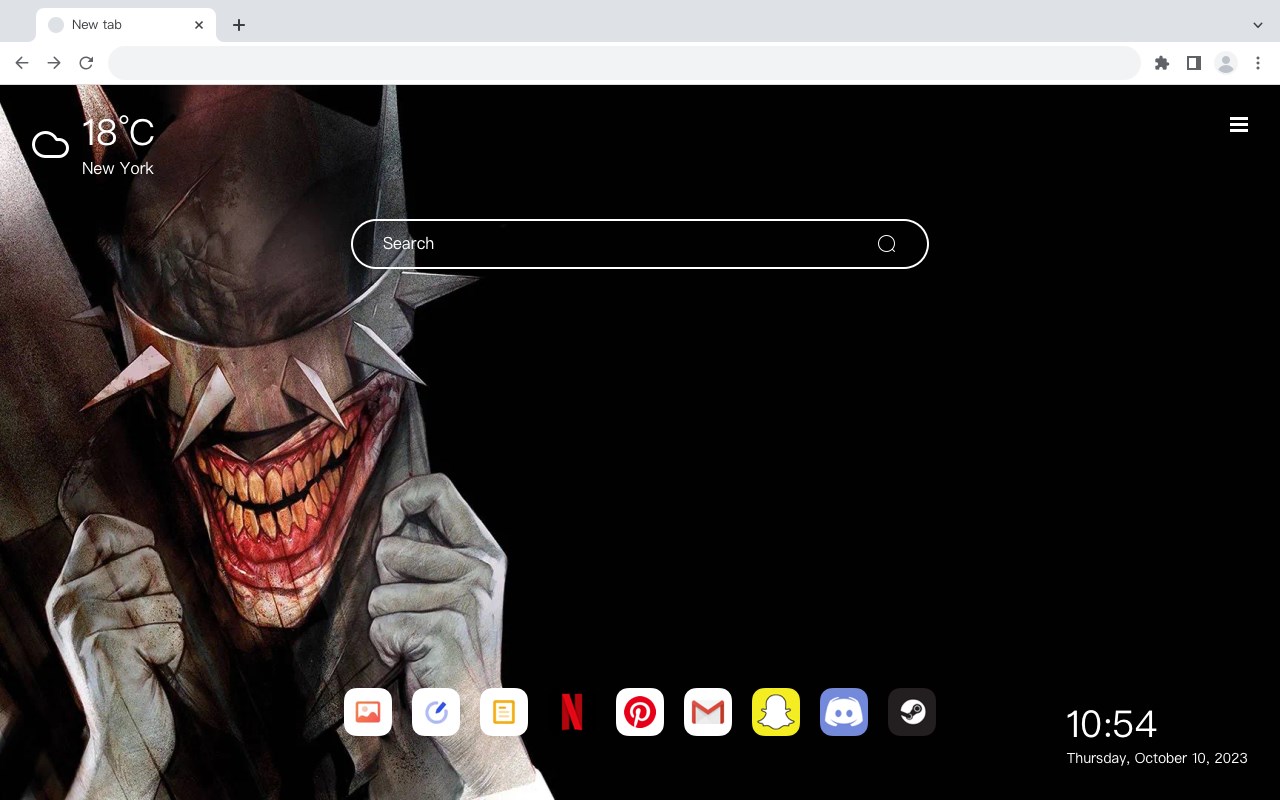Viewport: 1280px width, 800px height.
Task: Open a new tab with plus button
Action: click(x=238, y=25)
